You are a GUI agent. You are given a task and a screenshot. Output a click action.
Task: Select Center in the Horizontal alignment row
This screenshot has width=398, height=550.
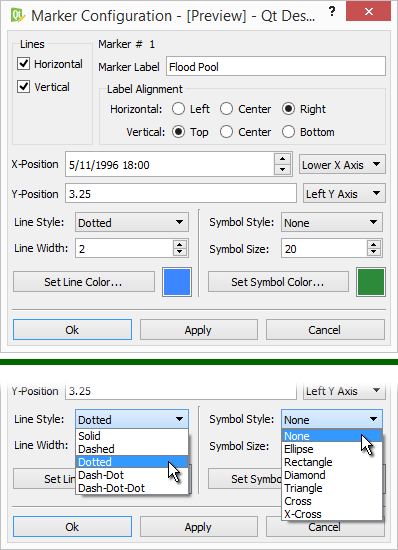click(x=227, y=109)
